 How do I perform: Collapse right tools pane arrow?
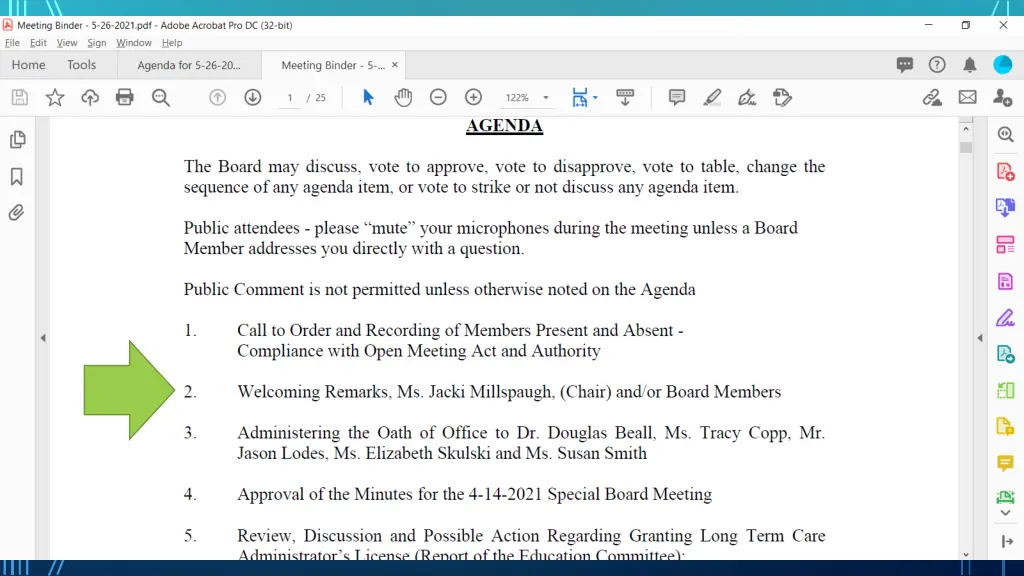980,338
